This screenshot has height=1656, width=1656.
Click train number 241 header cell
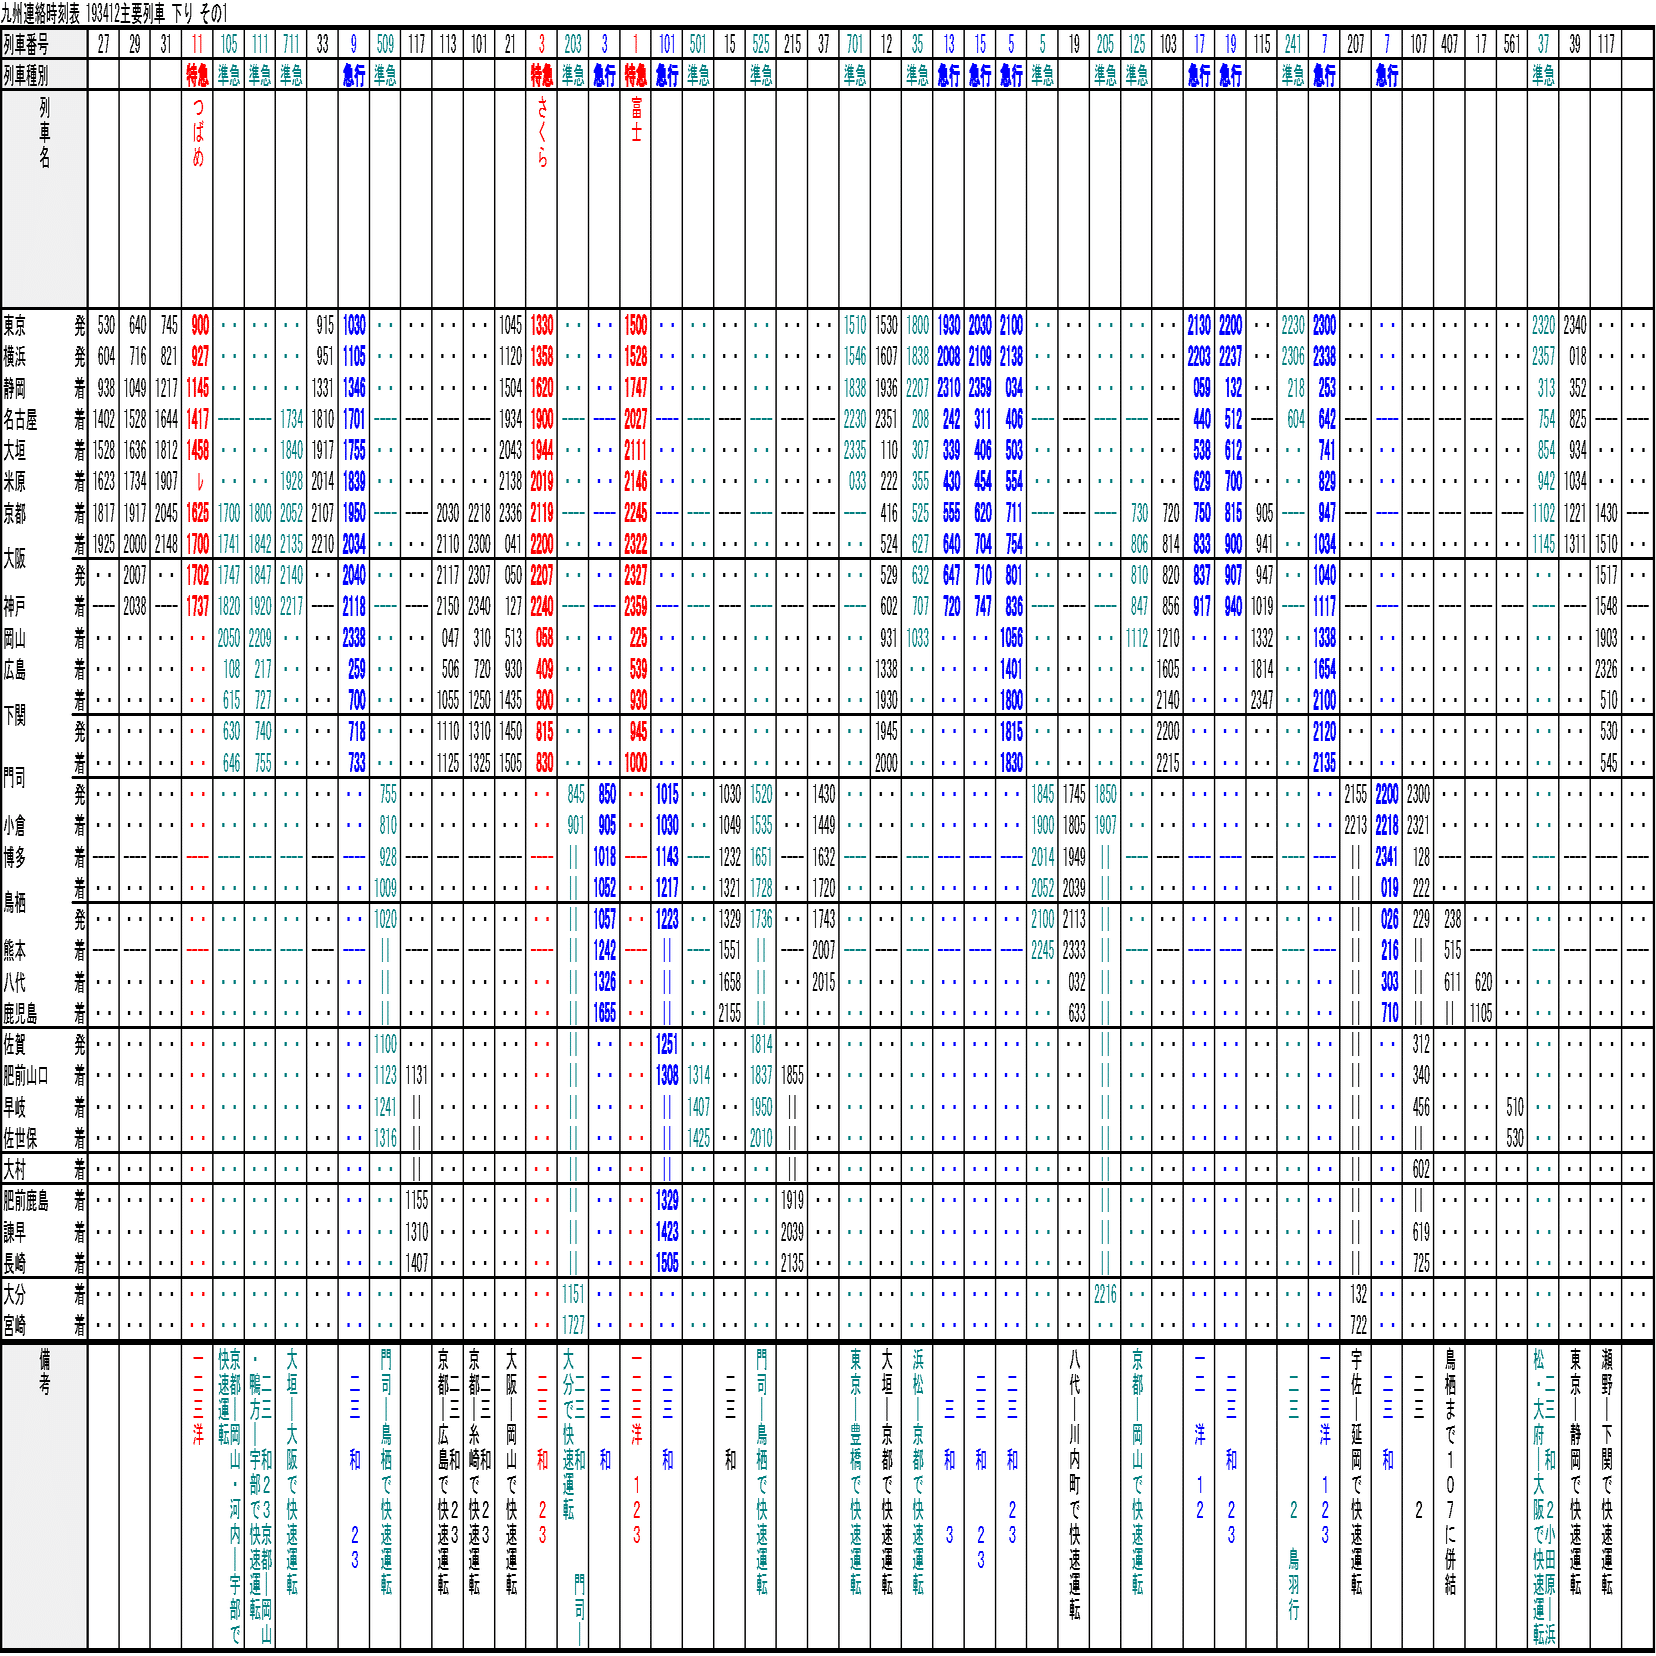1293,44
